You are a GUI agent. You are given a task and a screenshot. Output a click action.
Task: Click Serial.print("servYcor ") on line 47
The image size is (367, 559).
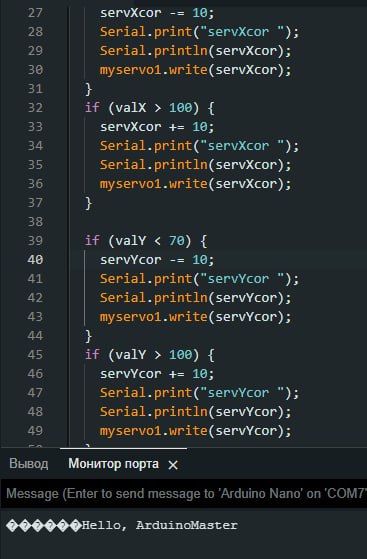point(199,393)
